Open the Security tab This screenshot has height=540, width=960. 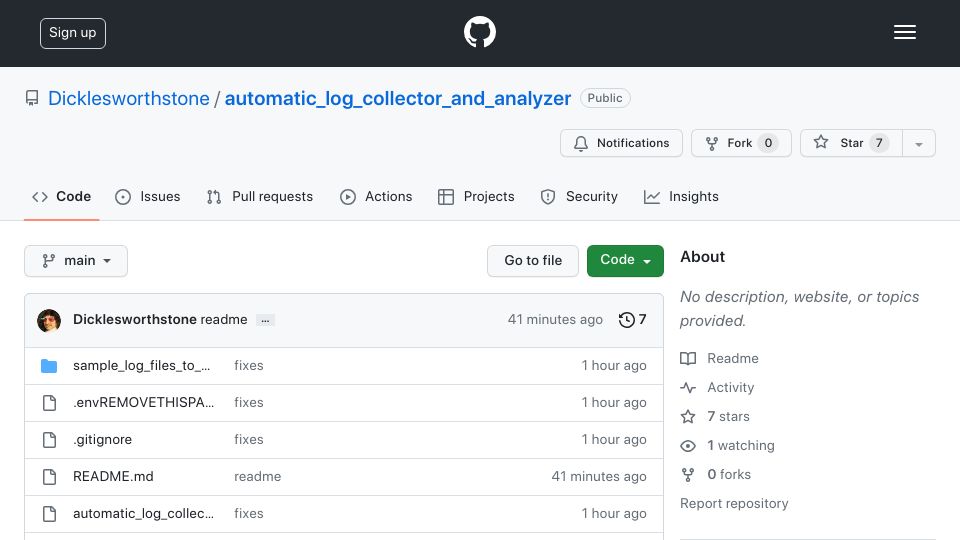579,197
